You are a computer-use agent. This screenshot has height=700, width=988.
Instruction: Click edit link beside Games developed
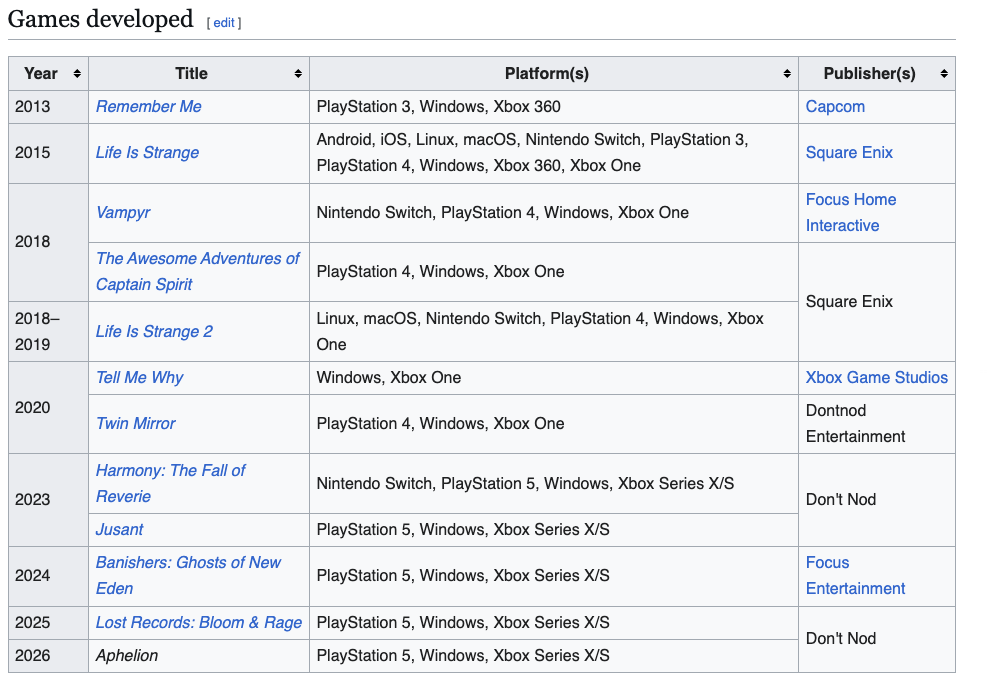click(224, 23)
